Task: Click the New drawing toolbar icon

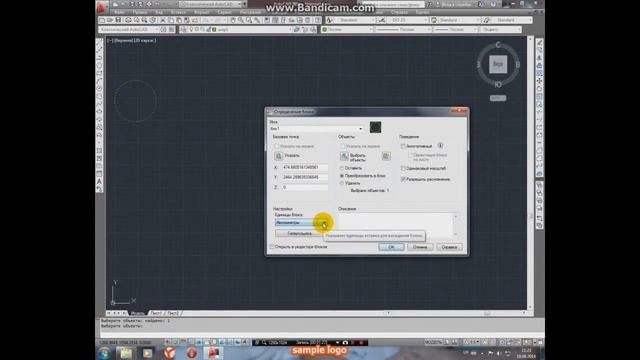Action: point(102,20)
